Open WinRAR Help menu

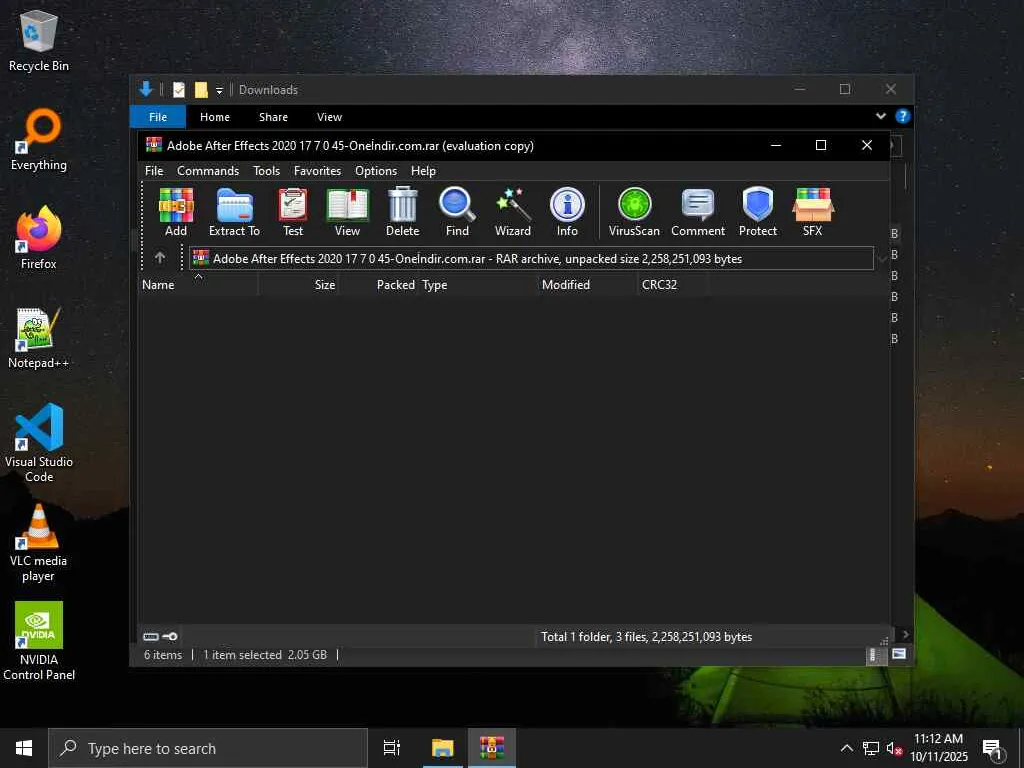point(423,170)
